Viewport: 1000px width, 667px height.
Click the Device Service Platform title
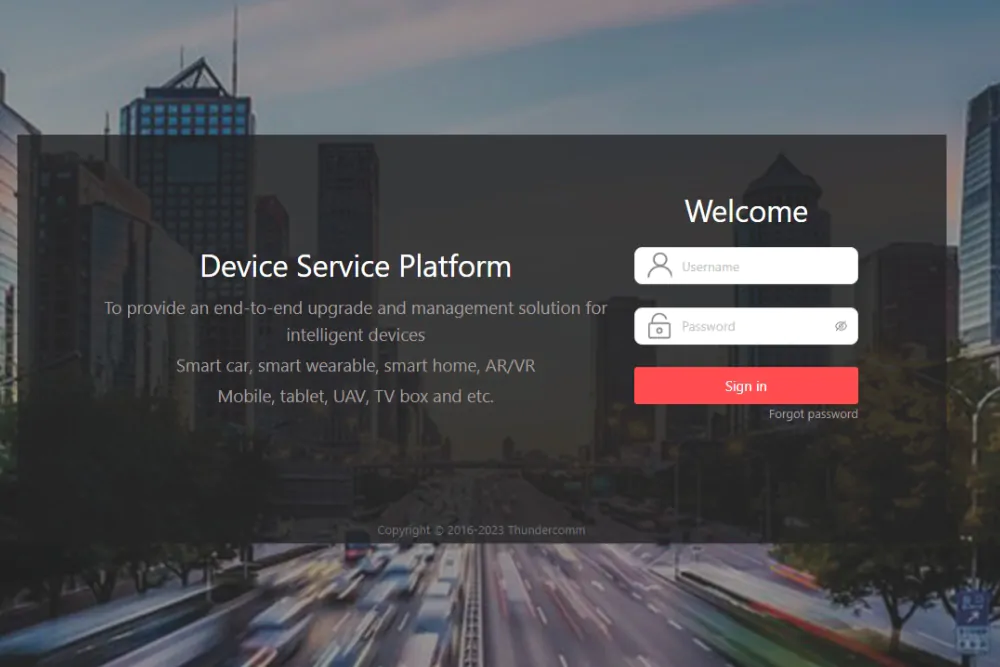tap(355, 266)
